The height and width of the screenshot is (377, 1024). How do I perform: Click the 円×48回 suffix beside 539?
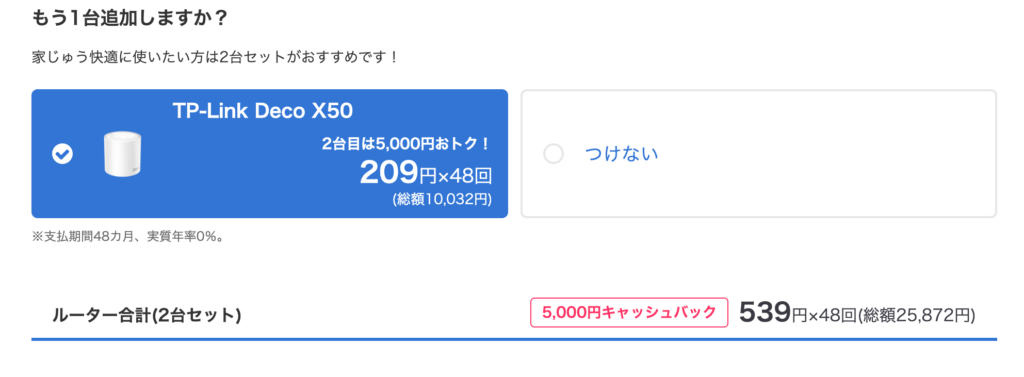click(824, 316)
